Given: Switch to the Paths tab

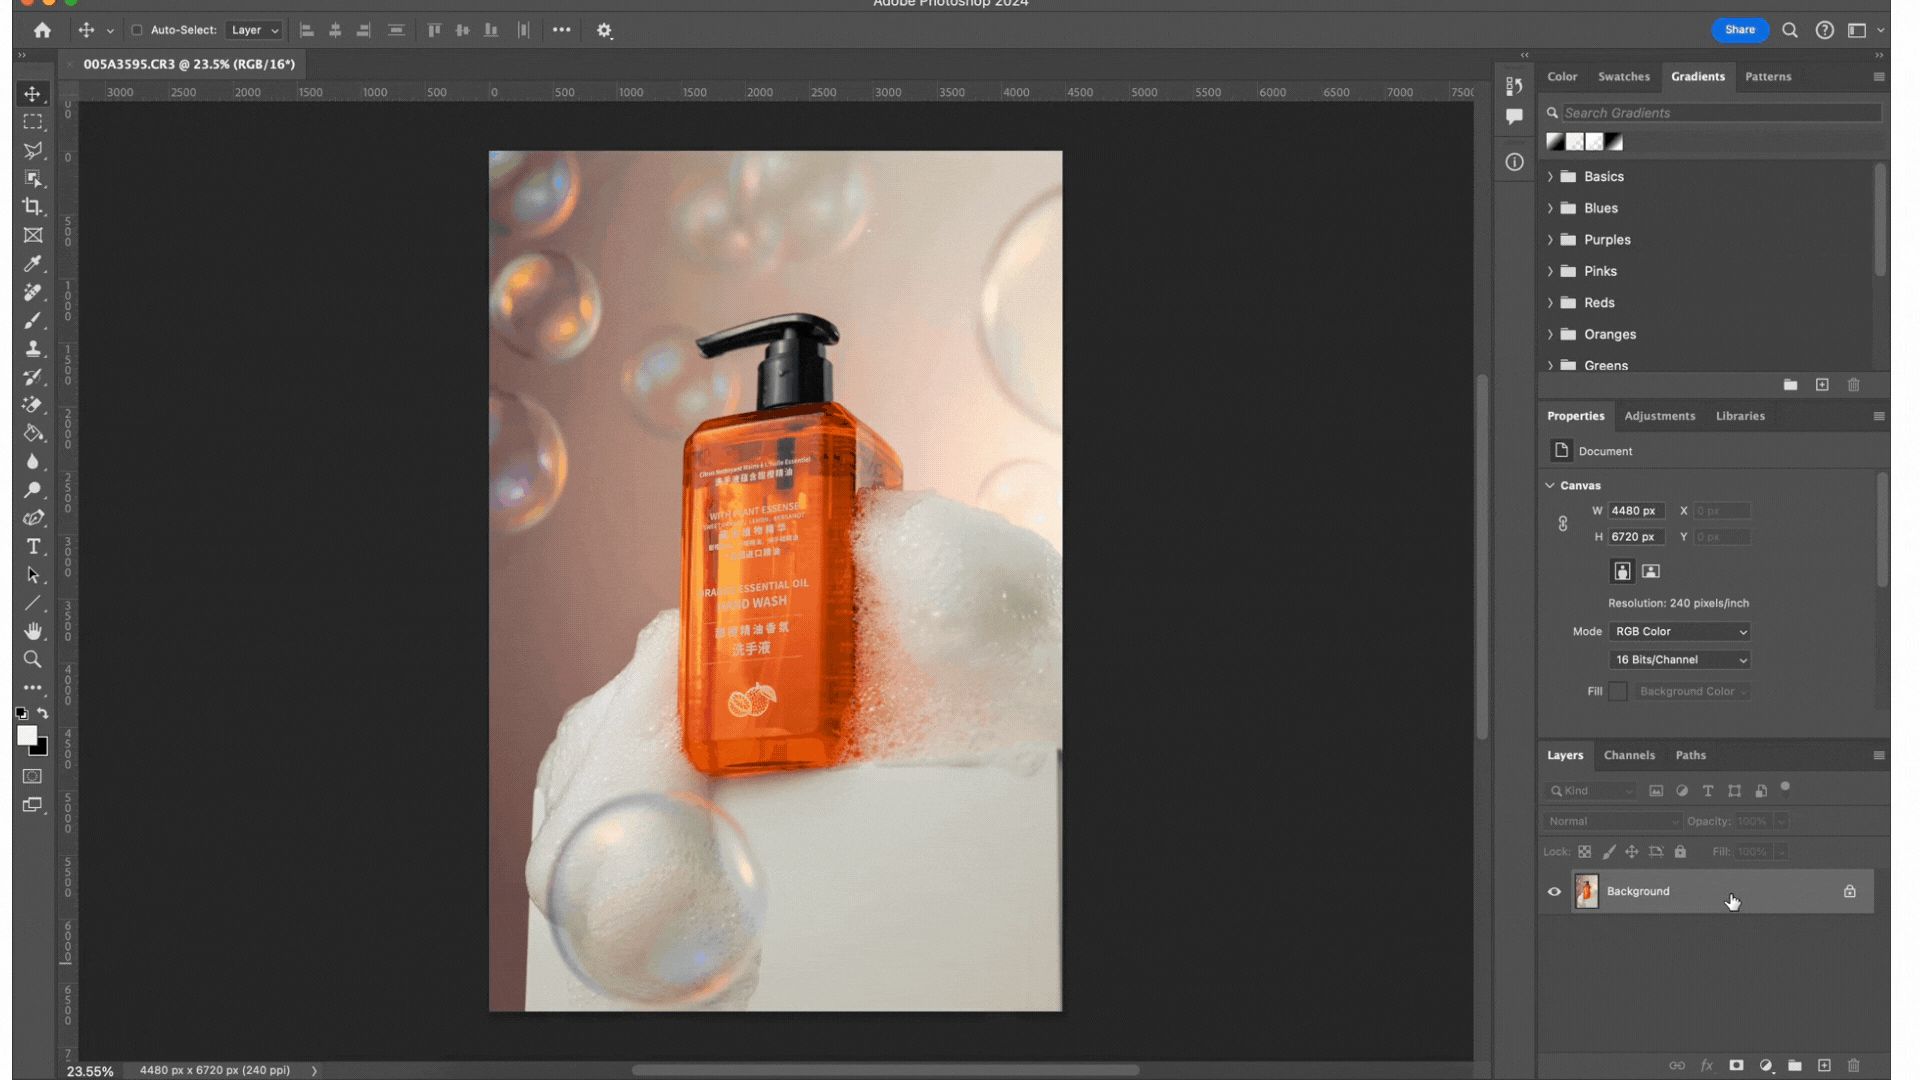Looking at the screenshot, I should [x=1690, y=755].
